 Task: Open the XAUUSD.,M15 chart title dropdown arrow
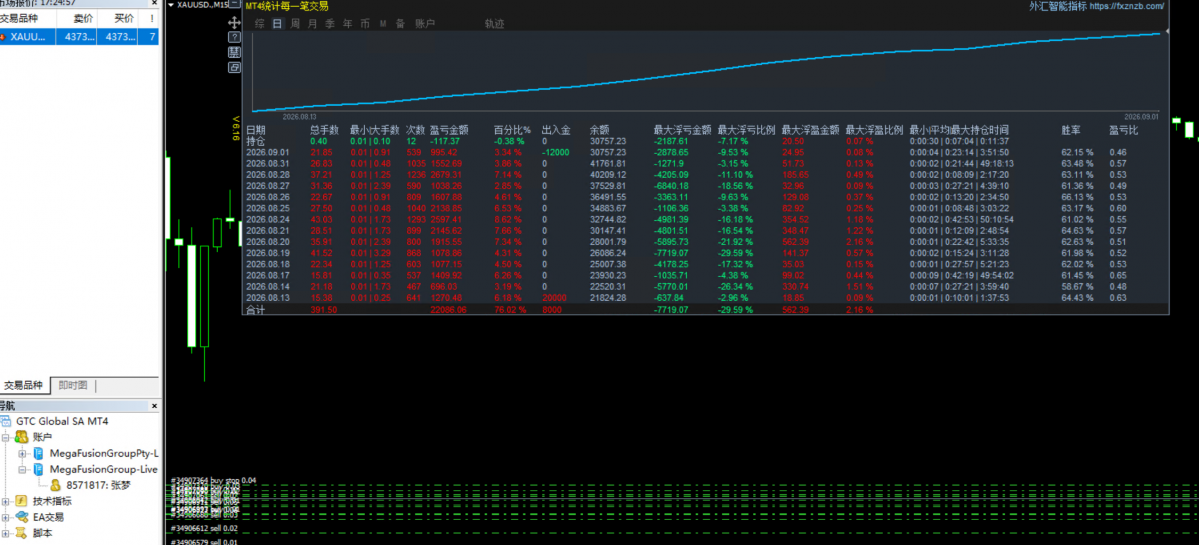point(171,5)
